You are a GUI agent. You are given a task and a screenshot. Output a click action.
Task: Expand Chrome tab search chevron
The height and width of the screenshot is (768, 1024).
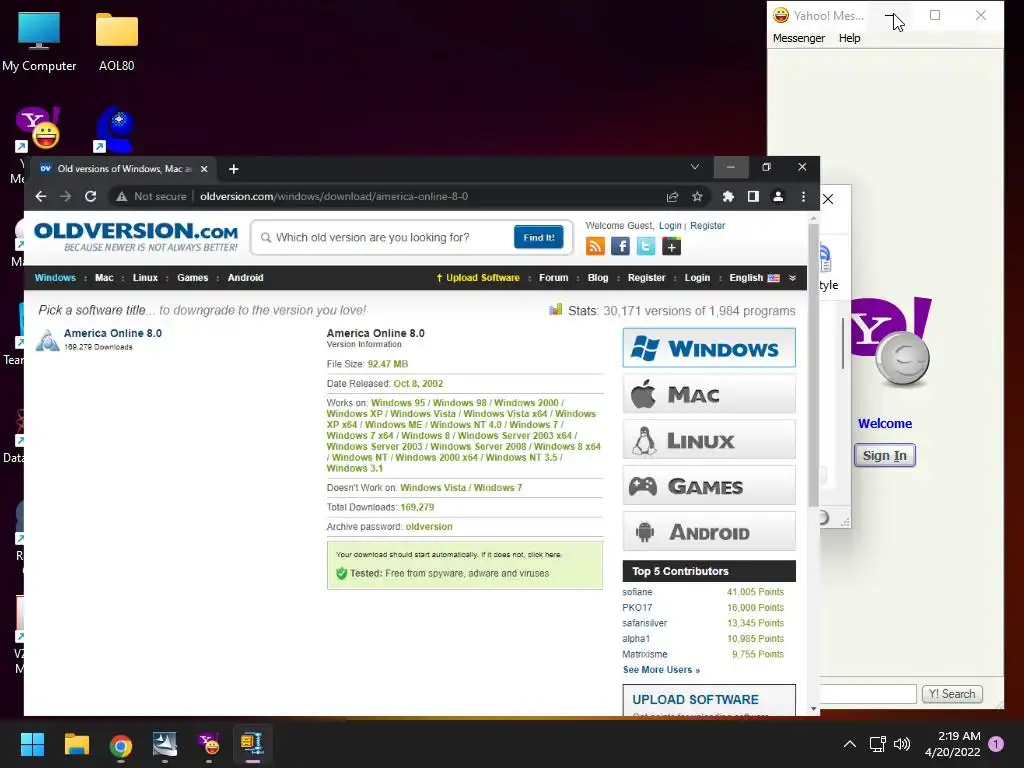[x=695, y=167]
